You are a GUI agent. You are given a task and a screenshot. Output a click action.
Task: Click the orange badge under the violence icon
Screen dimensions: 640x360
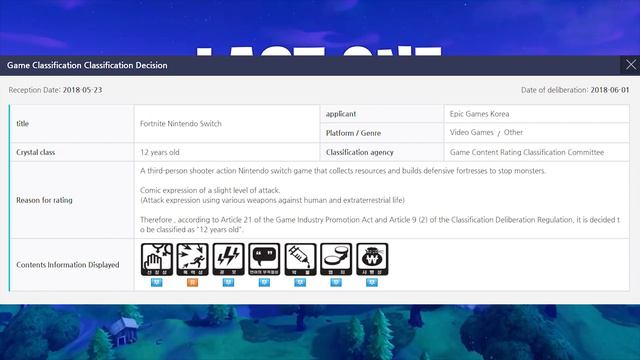tap(193, 282)
